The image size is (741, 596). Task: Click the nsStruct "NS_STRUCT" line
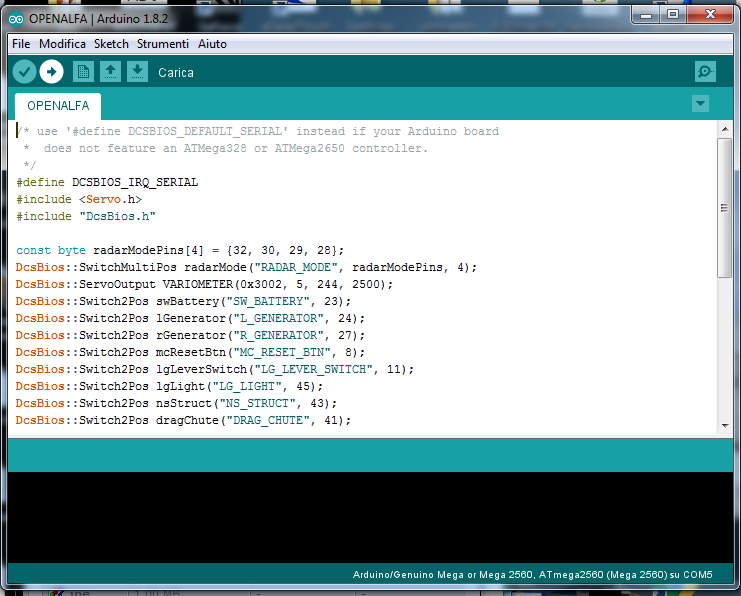pos(176,404)
